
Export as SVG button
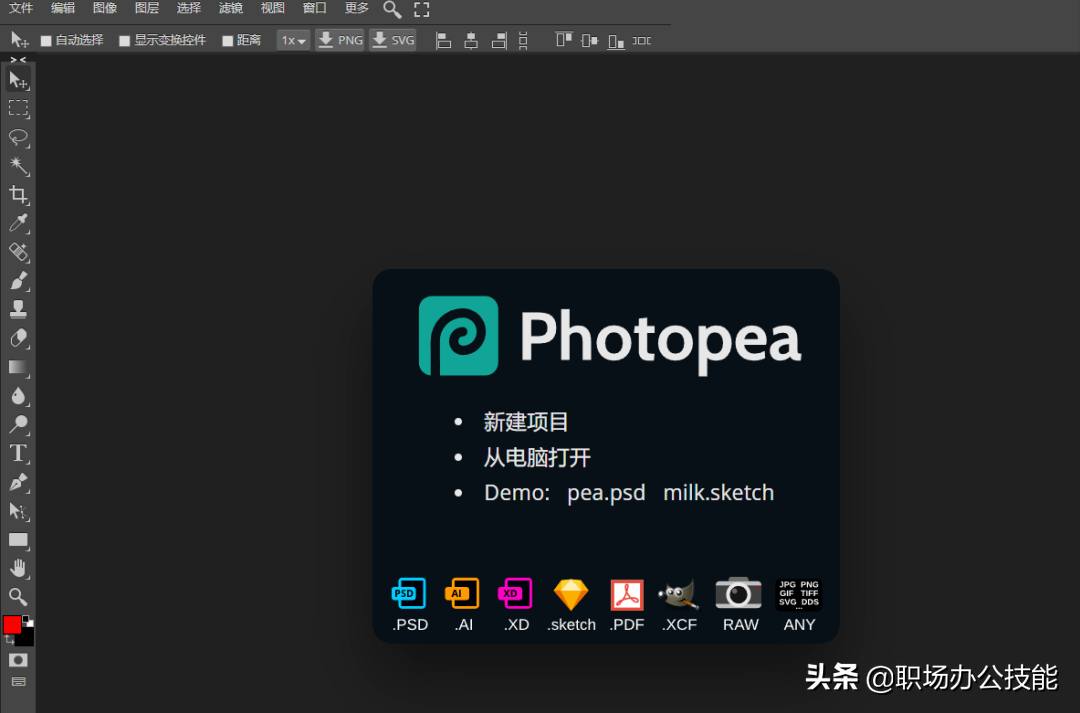point(393,40)
